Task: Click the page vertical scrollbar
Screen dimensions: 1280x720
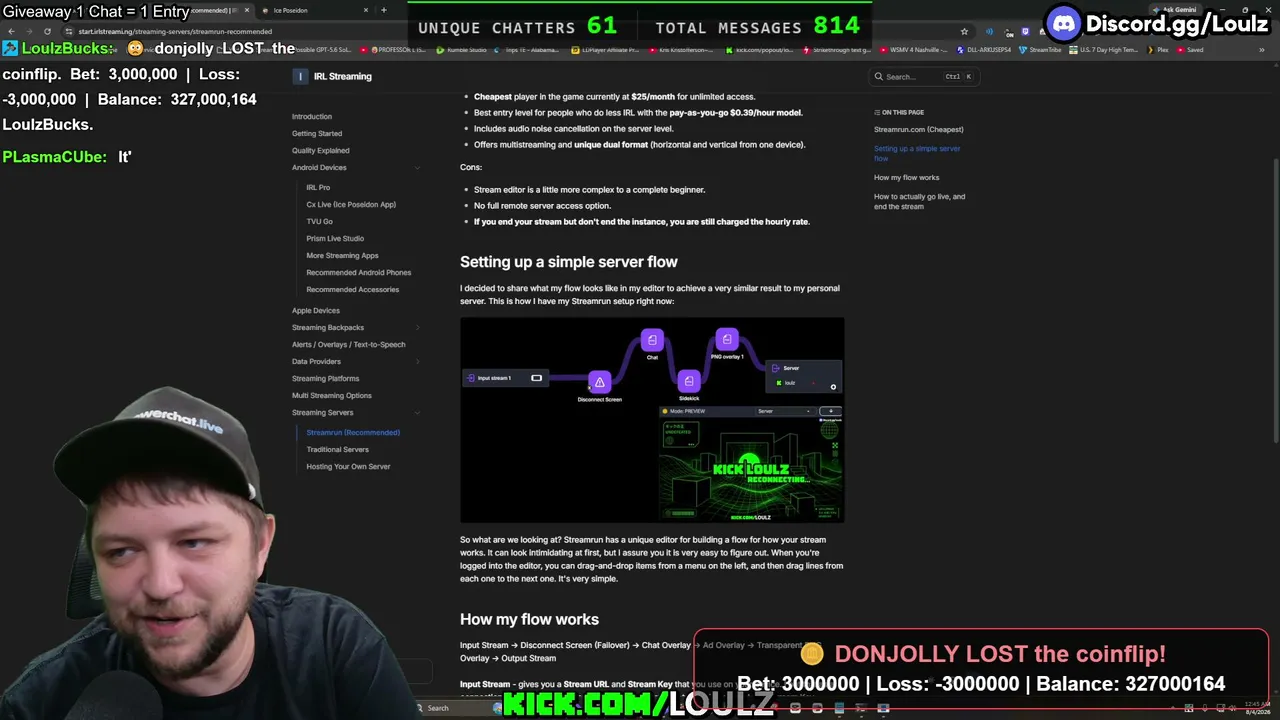Action: click(x=1275, y=300)
